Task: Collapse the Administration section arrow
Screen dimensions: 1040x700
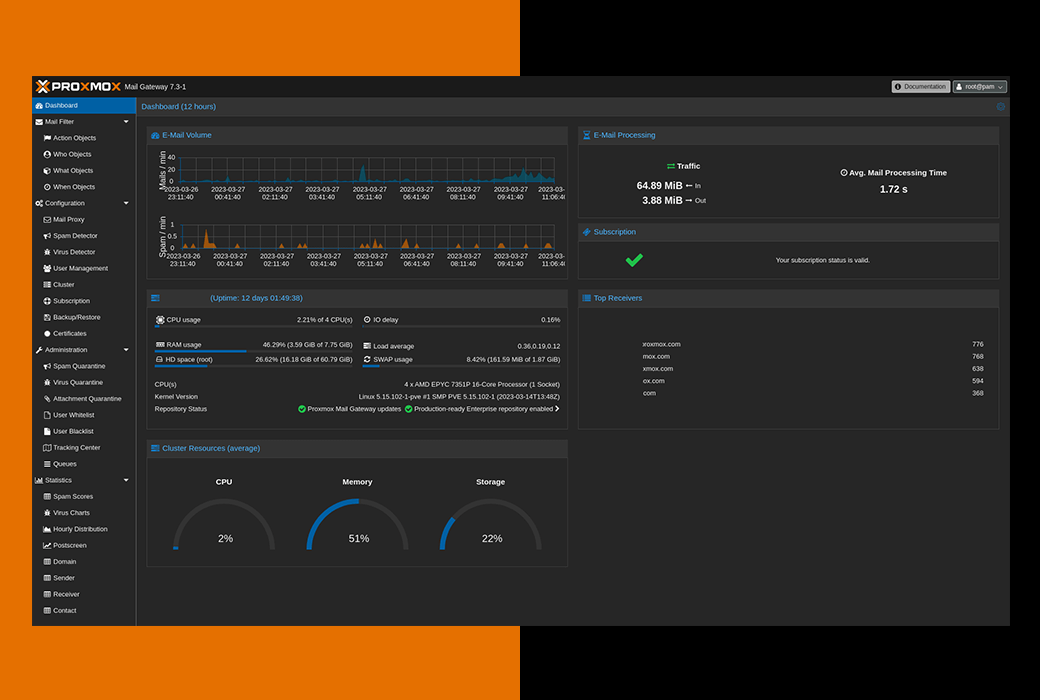Action: [x=126, y=350]
